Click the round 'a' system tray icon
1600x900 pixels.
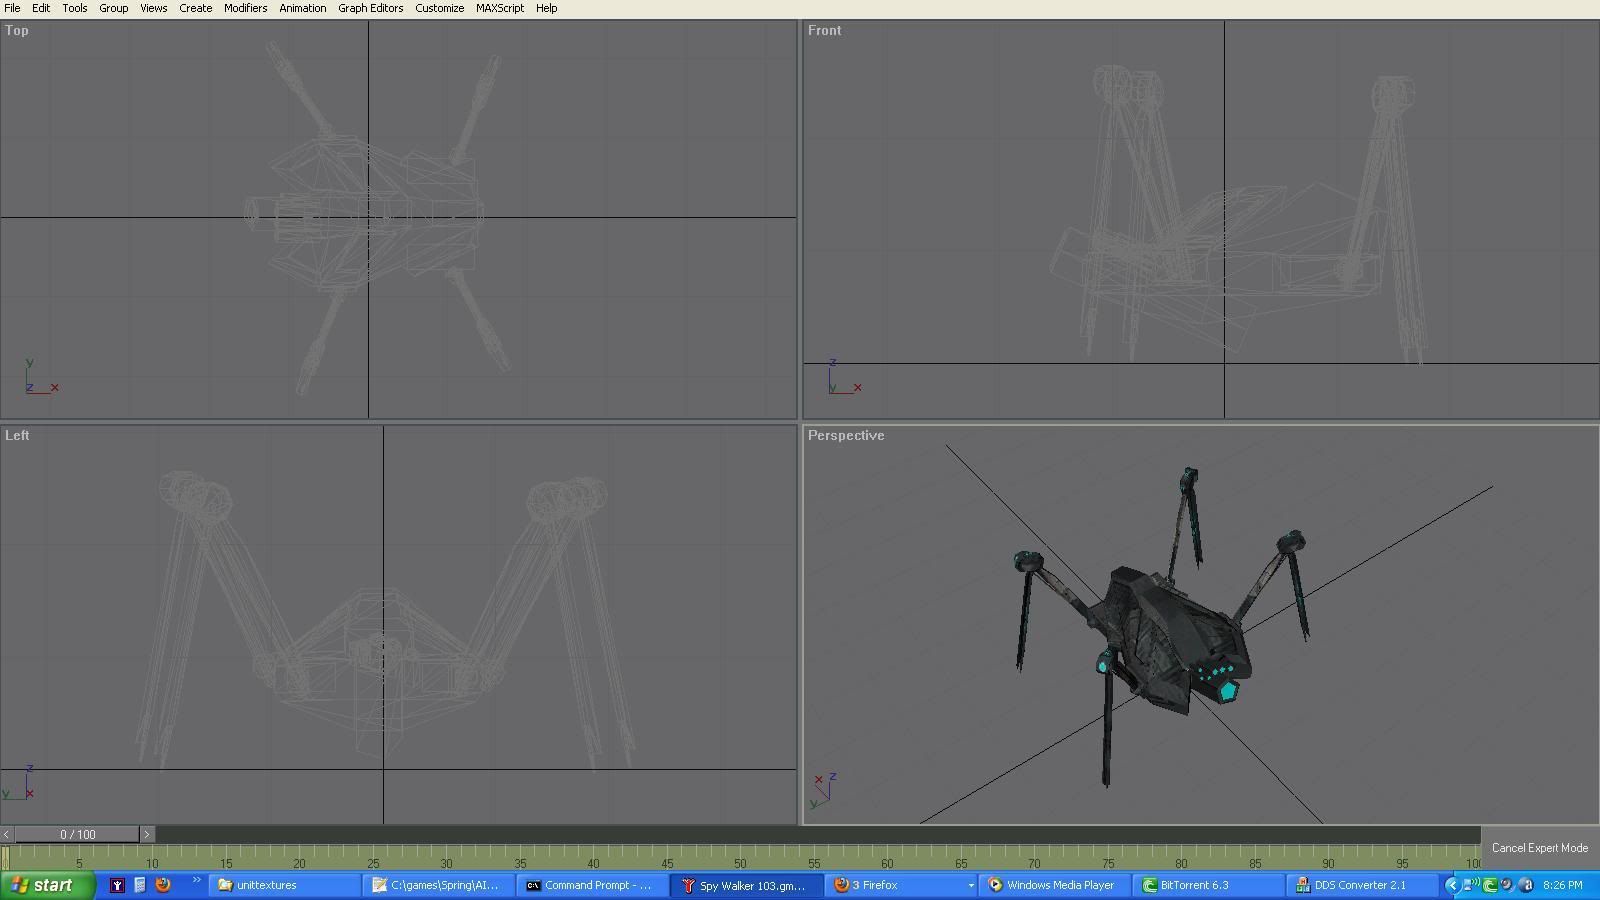point(1526,885)
